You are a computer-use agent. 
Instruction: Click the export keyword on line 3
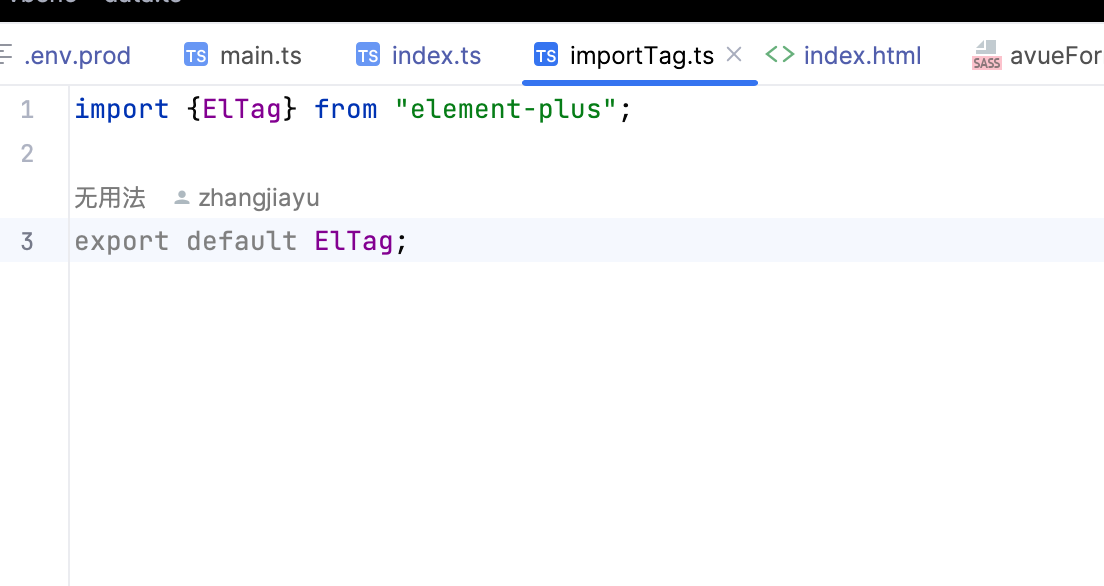tap(121, 242)
